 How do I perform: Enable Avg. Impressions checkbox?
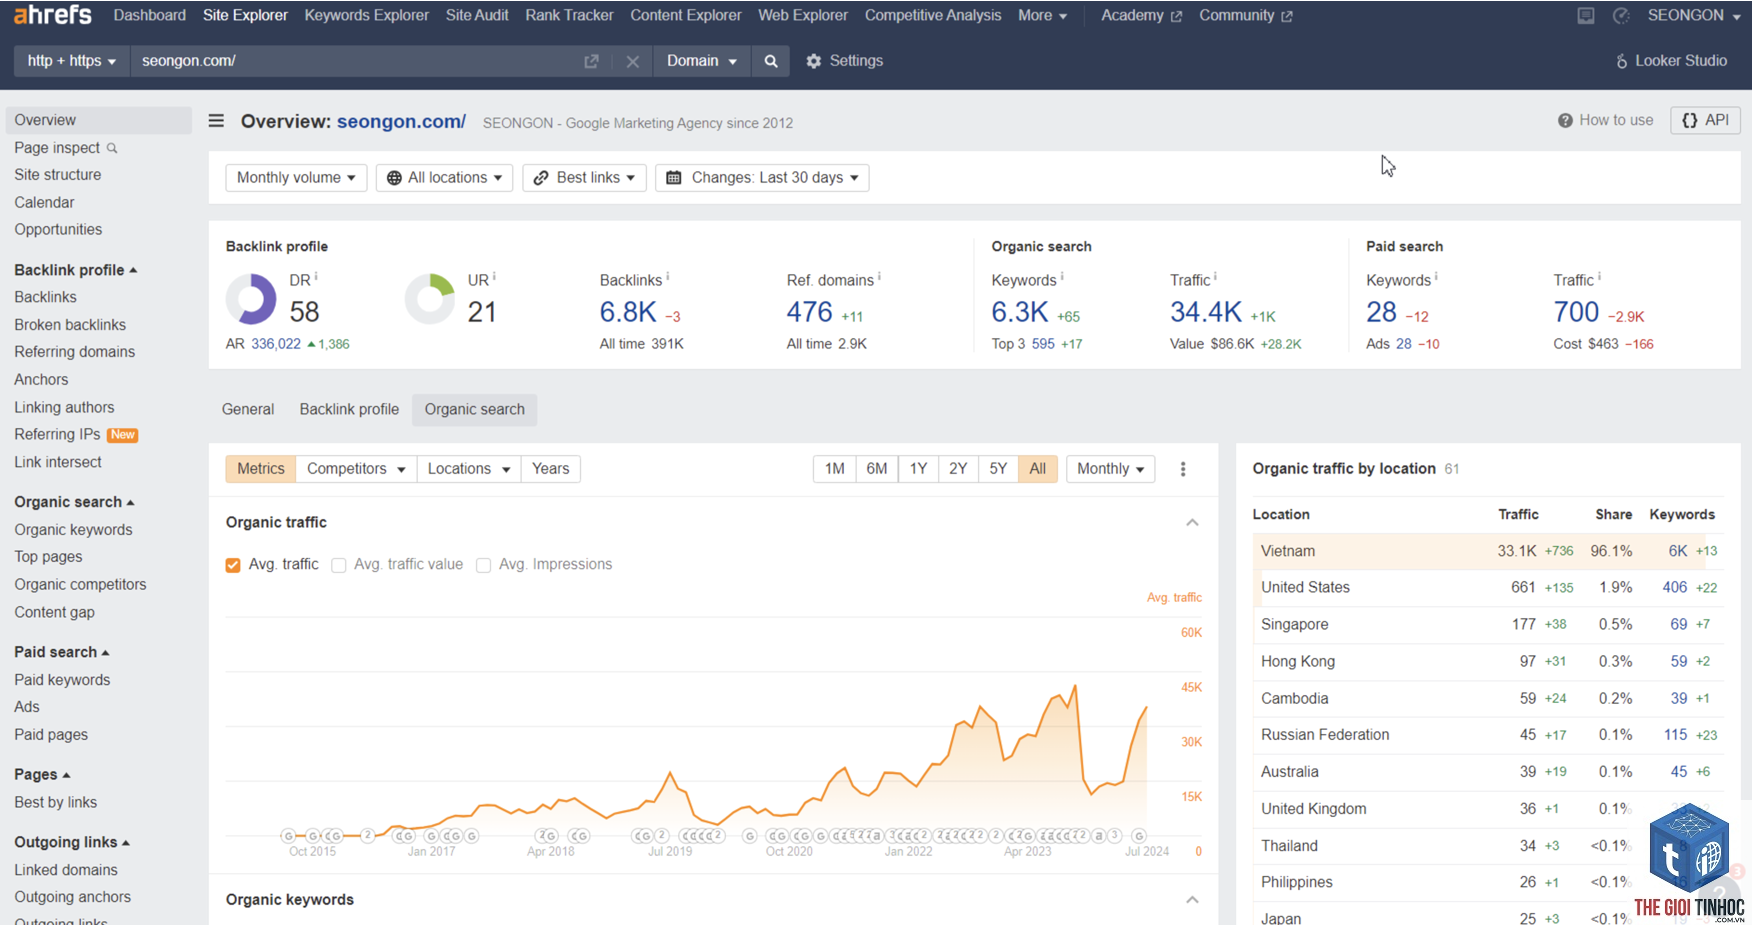click(x=484, y=565)
